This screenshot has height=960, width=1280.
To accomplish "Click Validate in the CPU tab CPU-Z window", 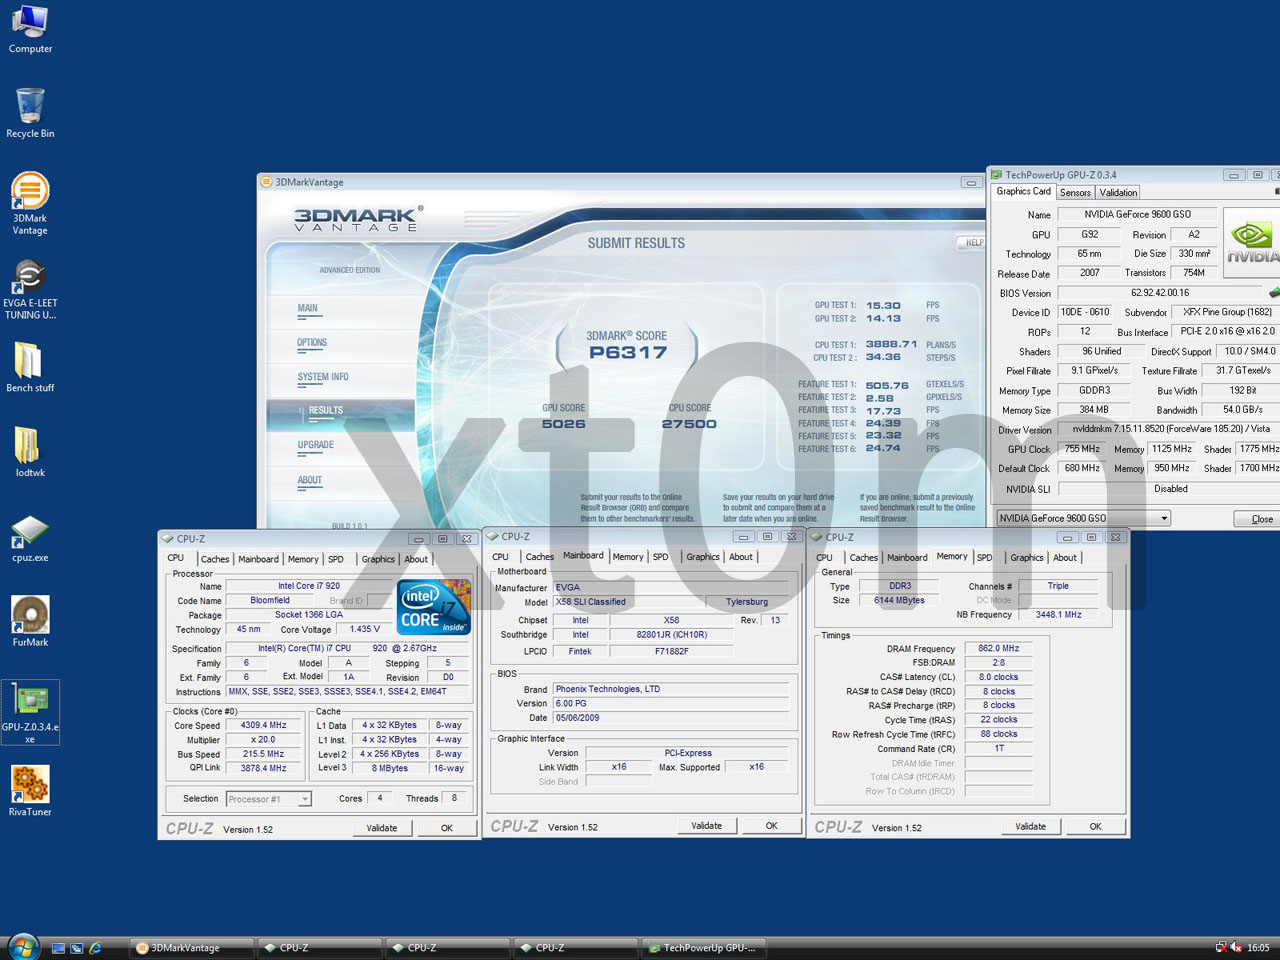I will (x=382, y=828).
